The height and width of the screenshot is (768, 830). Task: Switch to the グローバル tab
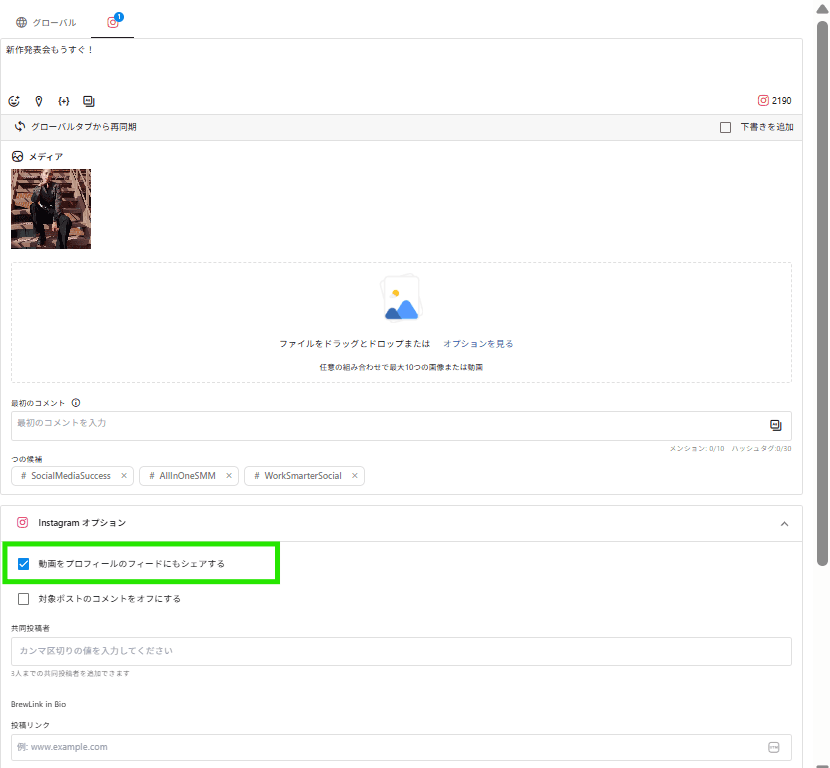tap(46, 22)
